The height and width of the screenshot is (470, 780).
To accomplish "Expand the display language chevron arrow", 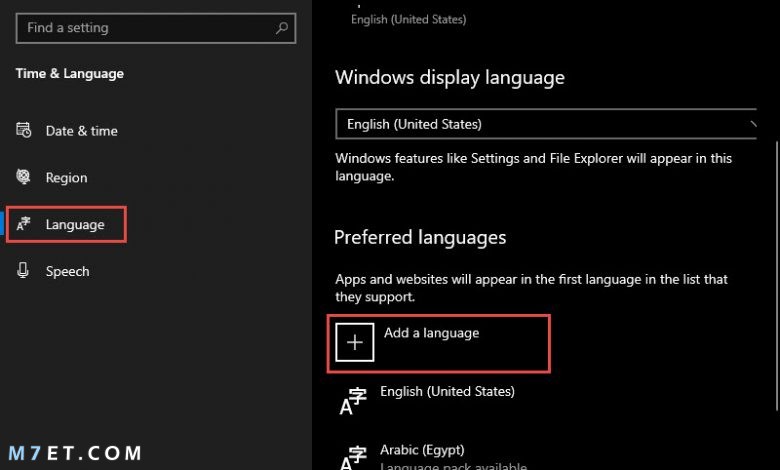I will (753, 124).
